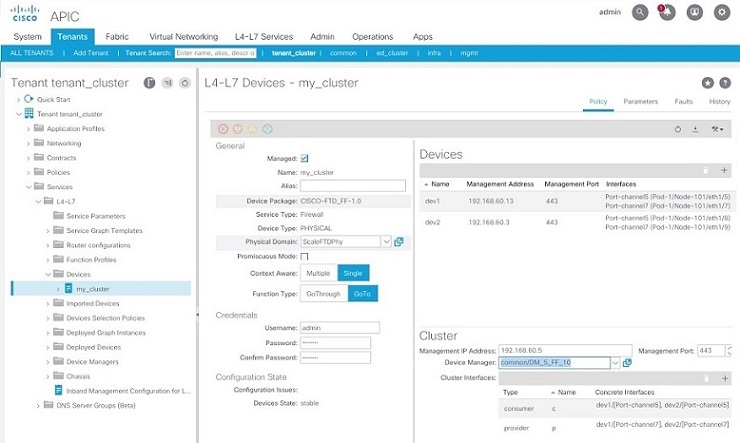Open the notifications bell icon
The image size is (740, 443).
point(667,12)
